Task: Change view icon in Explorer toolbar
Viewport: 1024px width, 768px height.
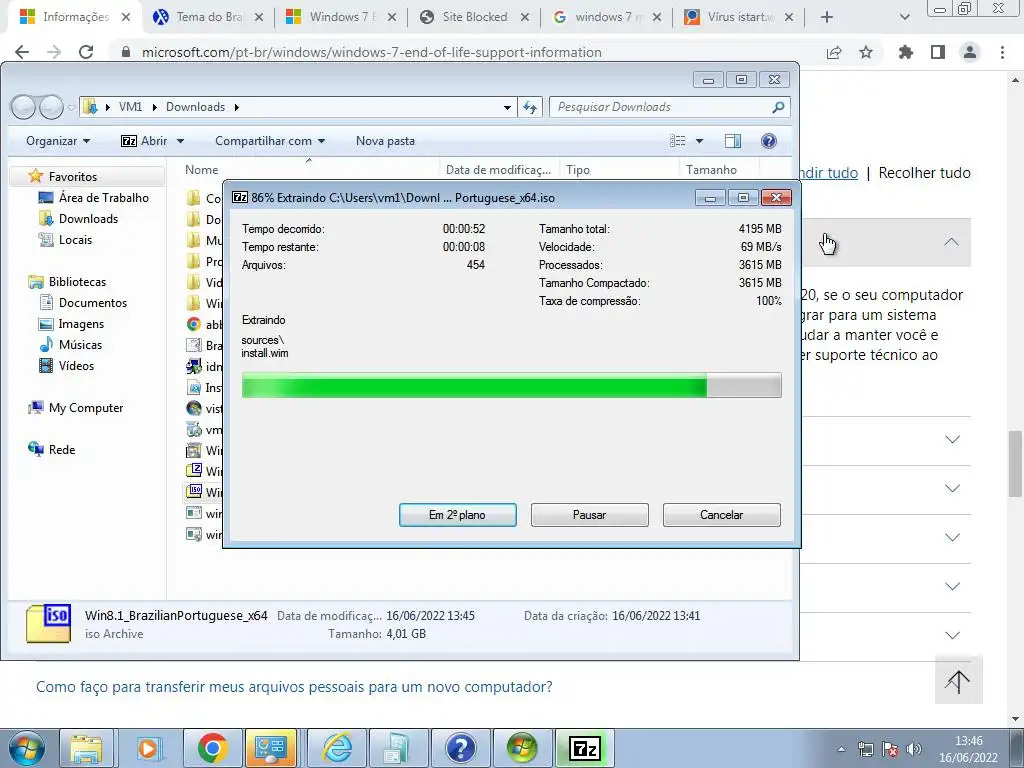Action: tap(678, 141)
